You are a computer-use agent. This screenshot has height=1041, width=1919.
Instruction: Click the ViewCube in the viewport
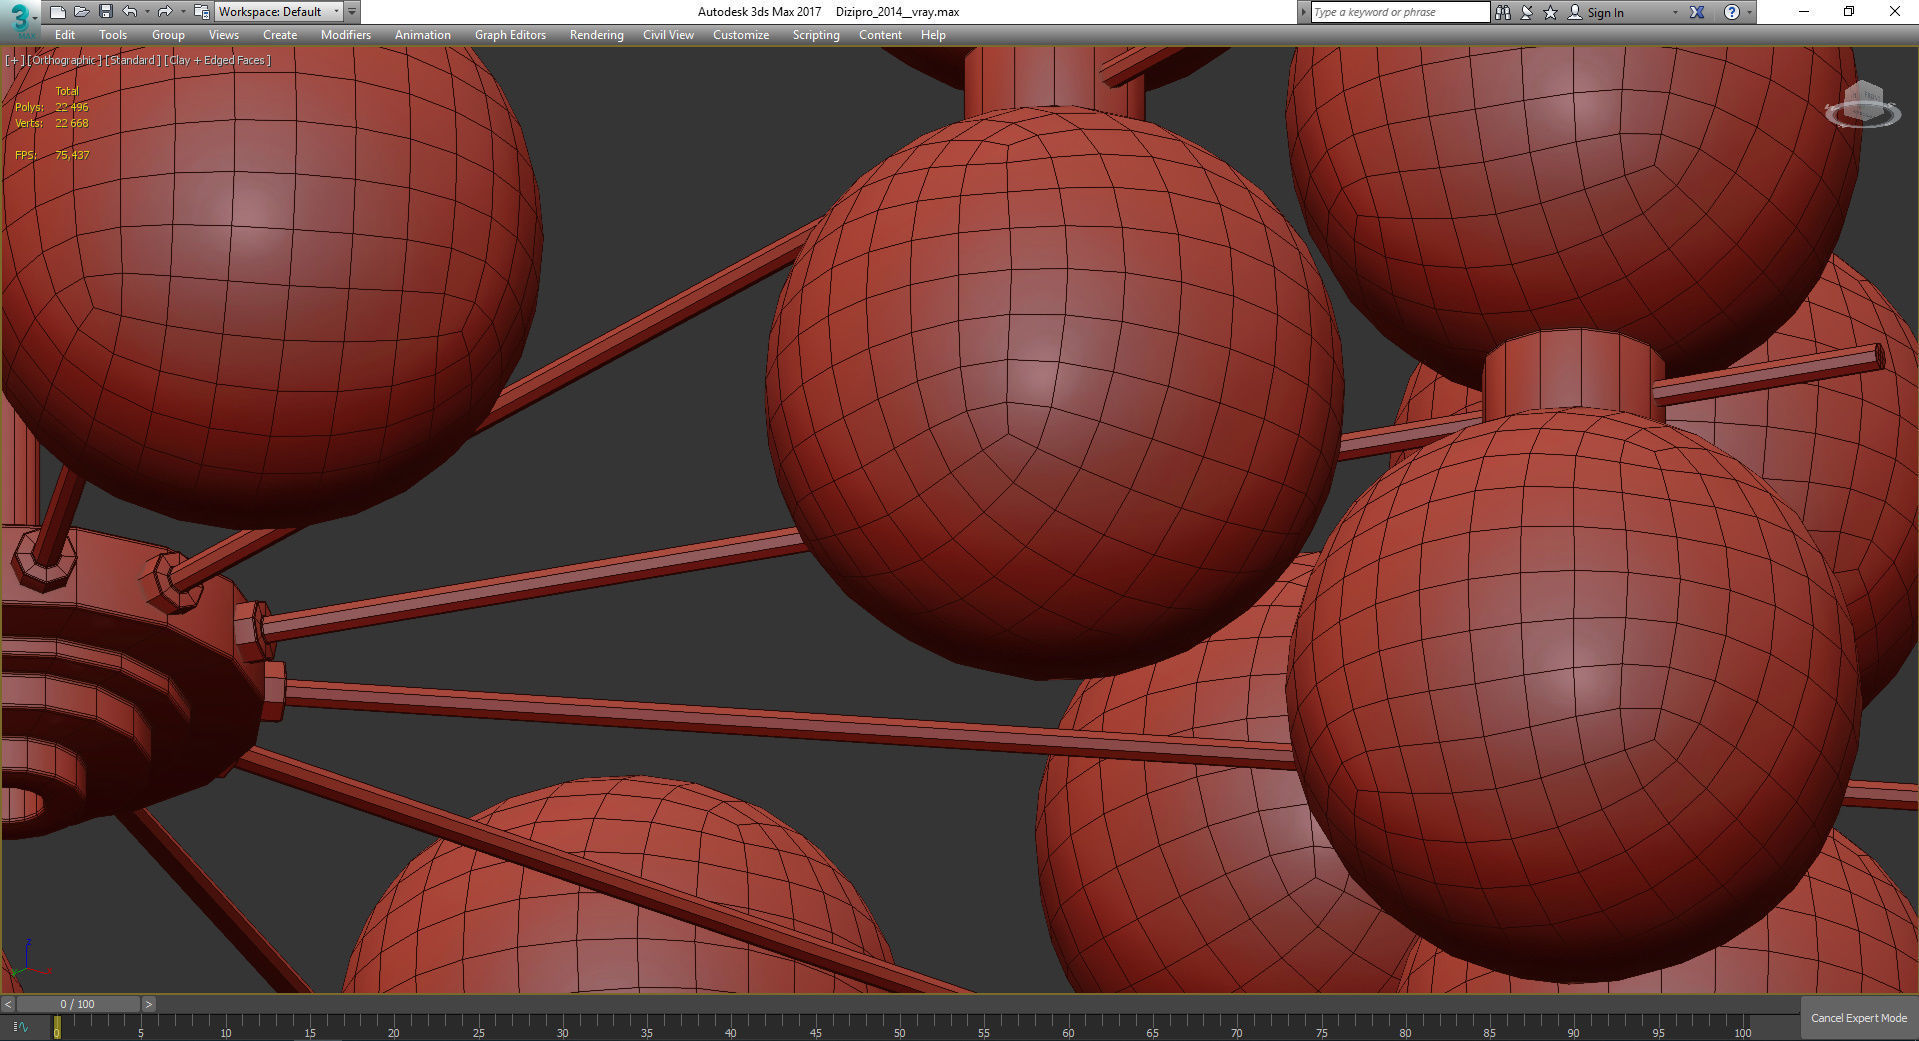click(x=1863, y=105)
